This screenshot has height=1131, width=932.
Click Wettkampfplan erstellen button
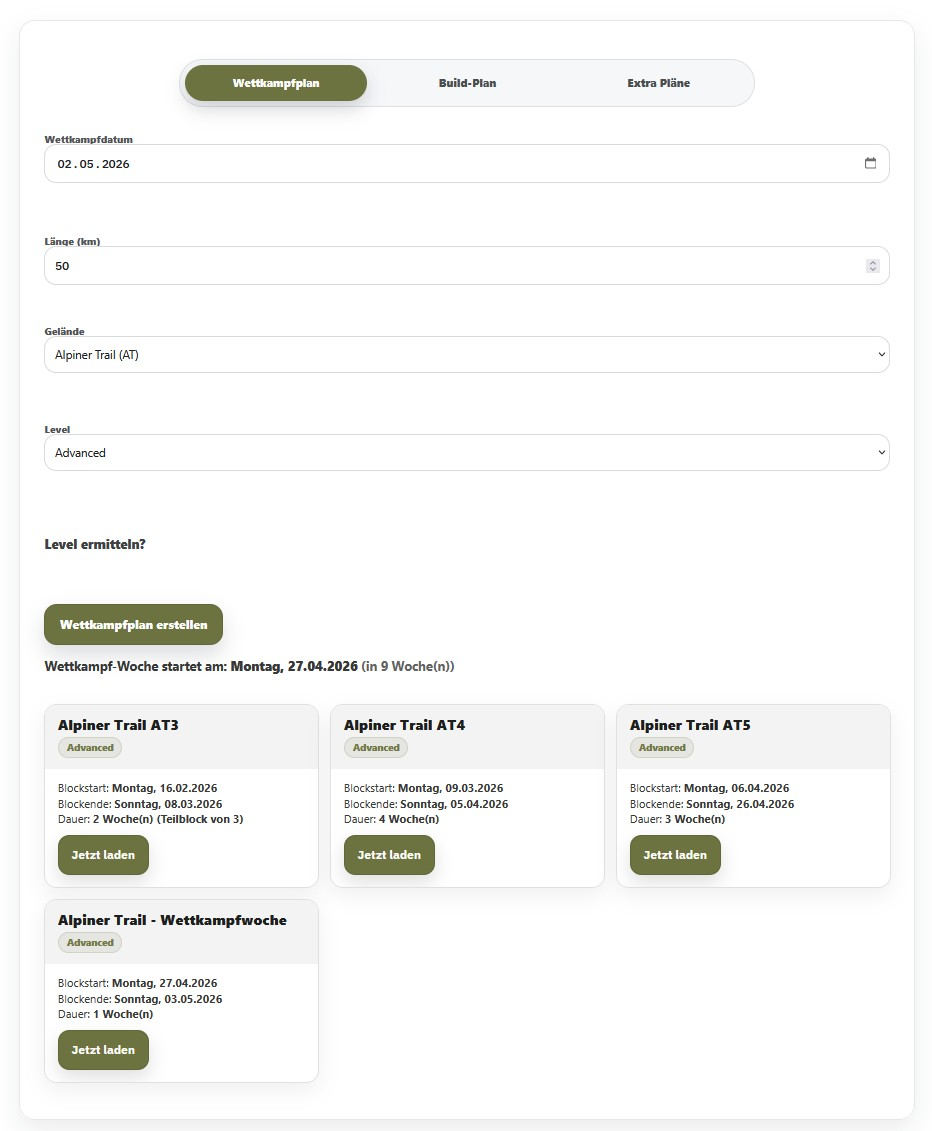coord(133,625)
